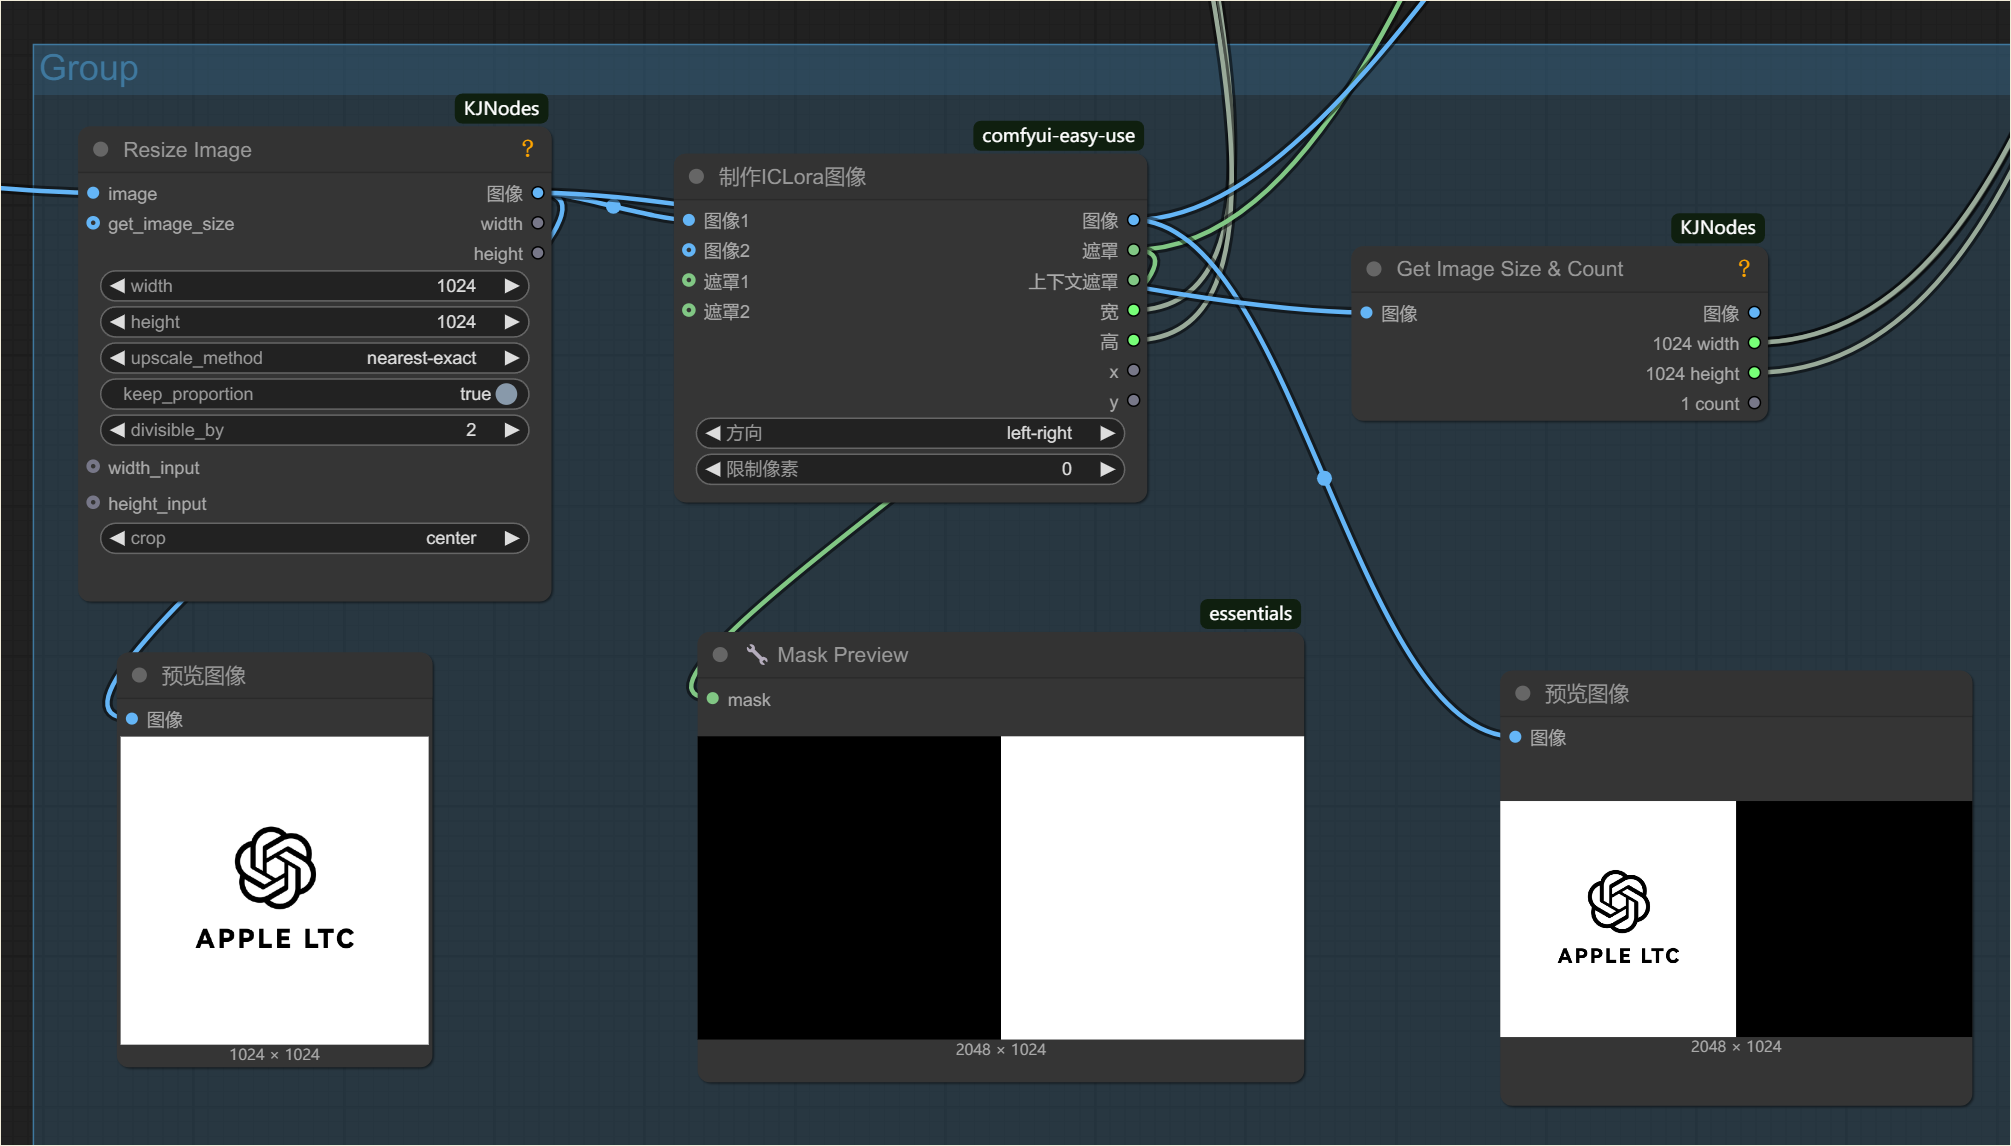The image size is (2011, 1146).
Task: Decrease divisible_by with left arrow
Action: (x=117, y=430)
